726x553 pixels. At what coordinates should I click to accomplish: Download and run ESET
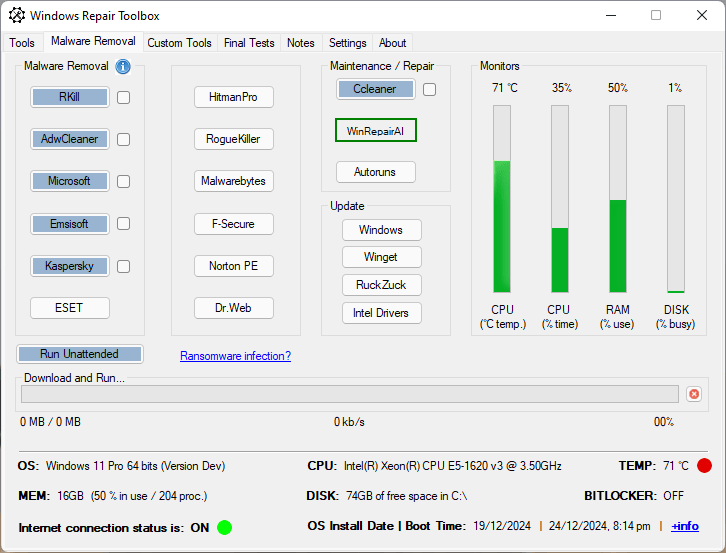tap(70, 308)
